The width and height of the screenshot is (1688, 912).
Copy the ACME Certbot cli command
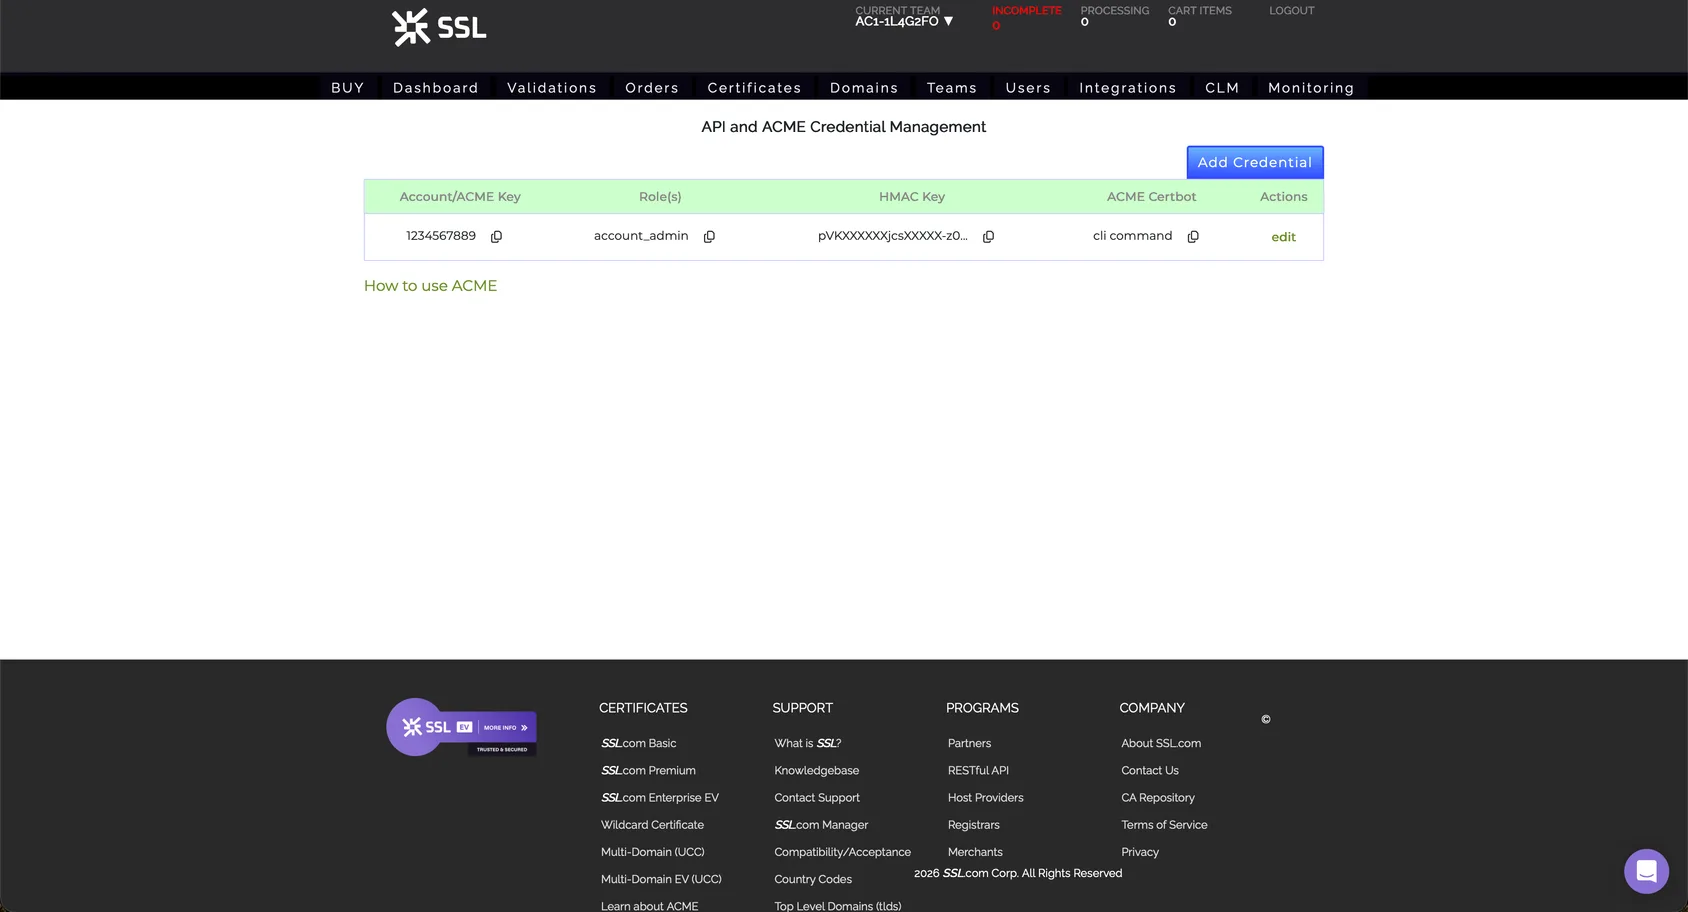point(1193,237)
